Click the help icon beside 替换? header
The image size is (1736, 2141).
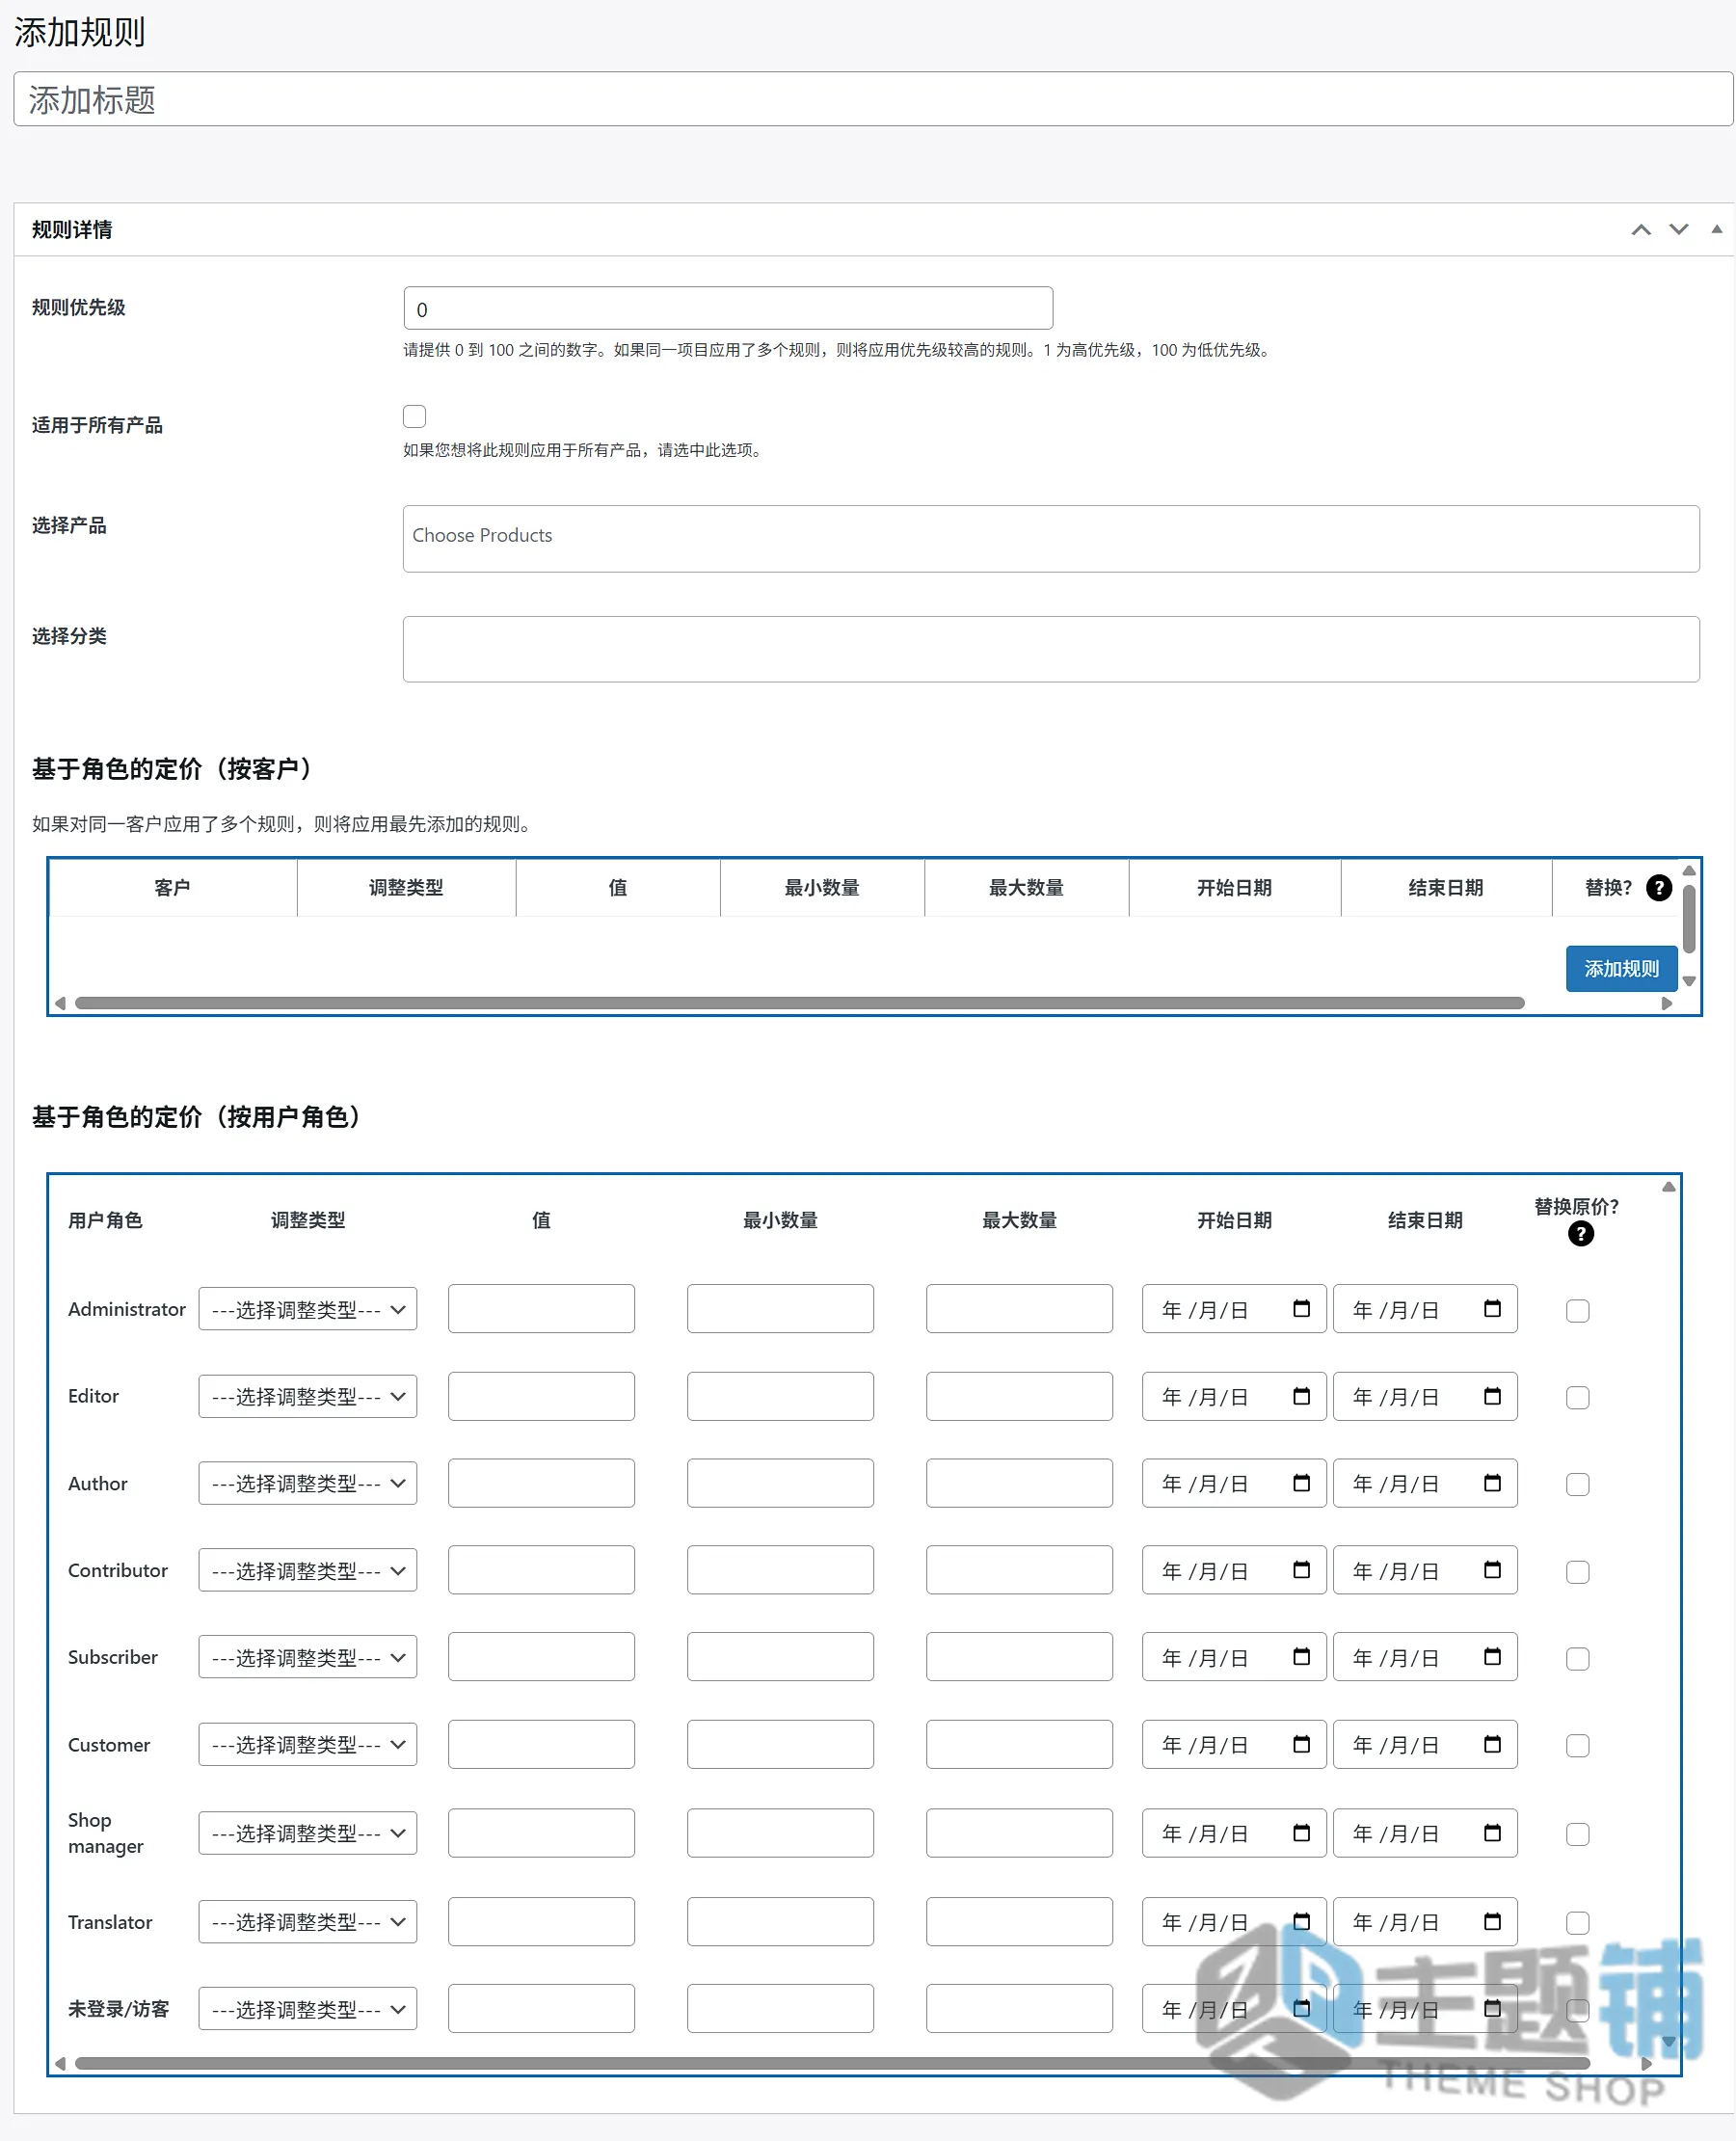tap(1658, 887)
